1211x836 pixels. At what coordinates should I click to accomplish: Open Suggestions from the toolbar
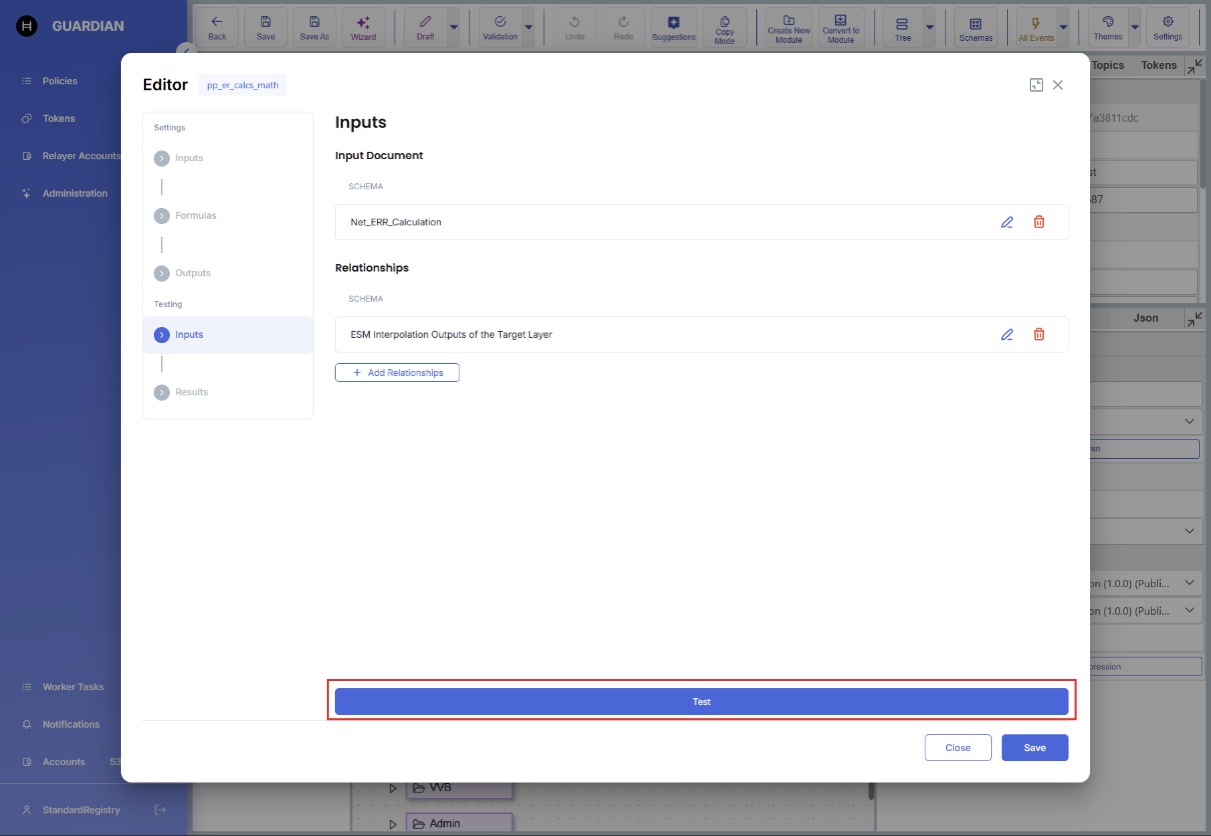[673, 28]
